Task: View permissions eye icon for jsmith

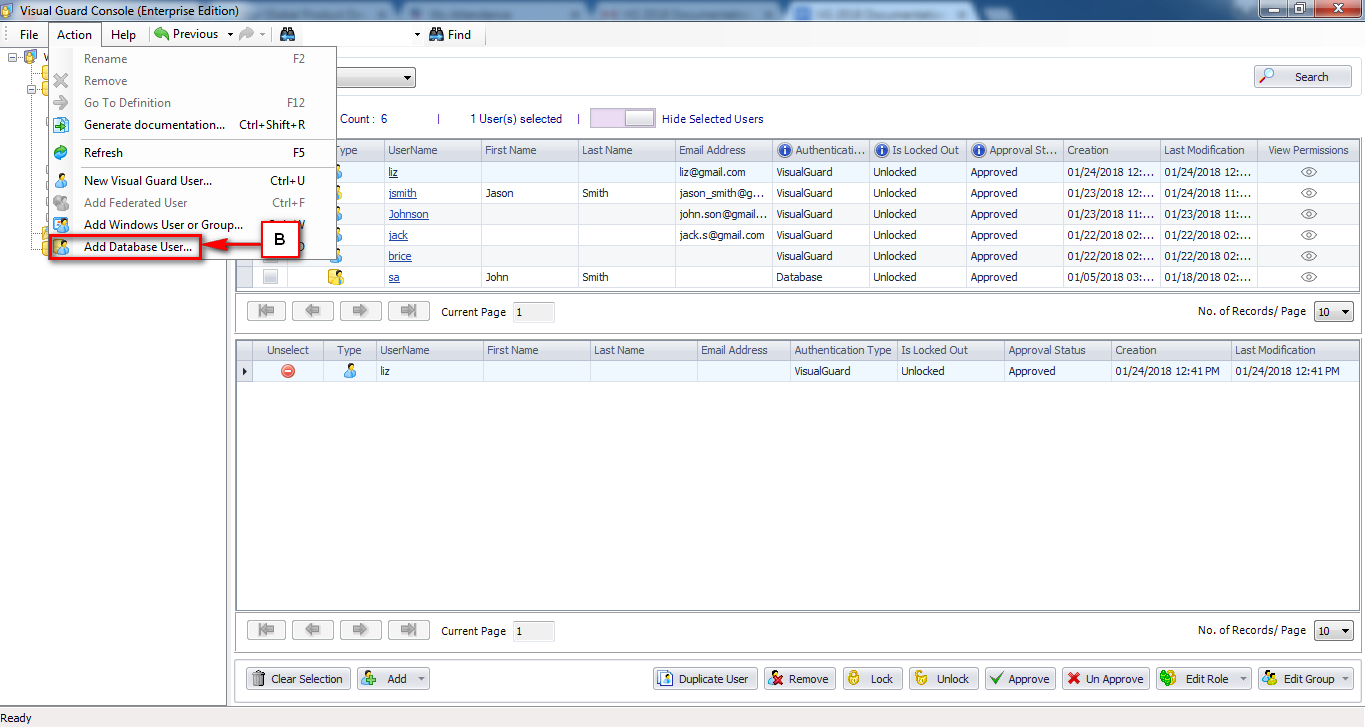Action: tap(1308, 193)
